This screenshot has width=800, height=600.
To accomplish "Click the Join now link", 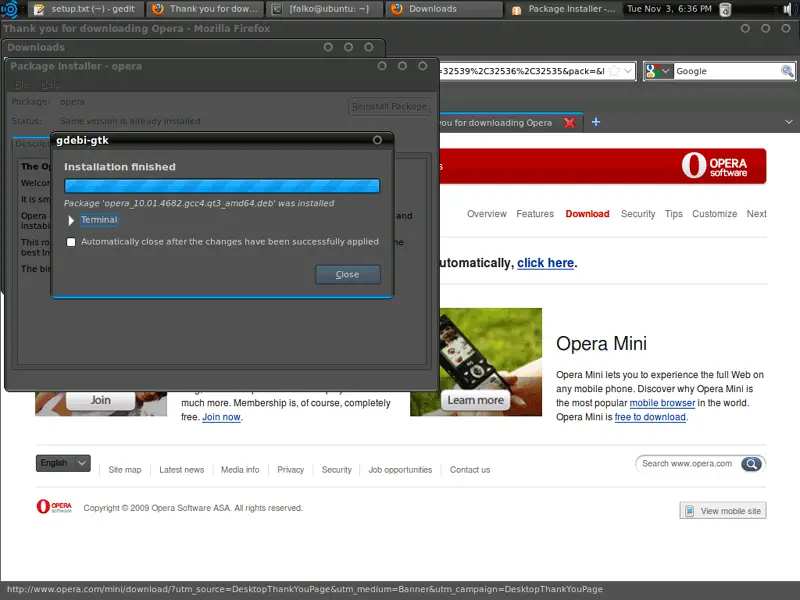I will click(x=221, y=417).
